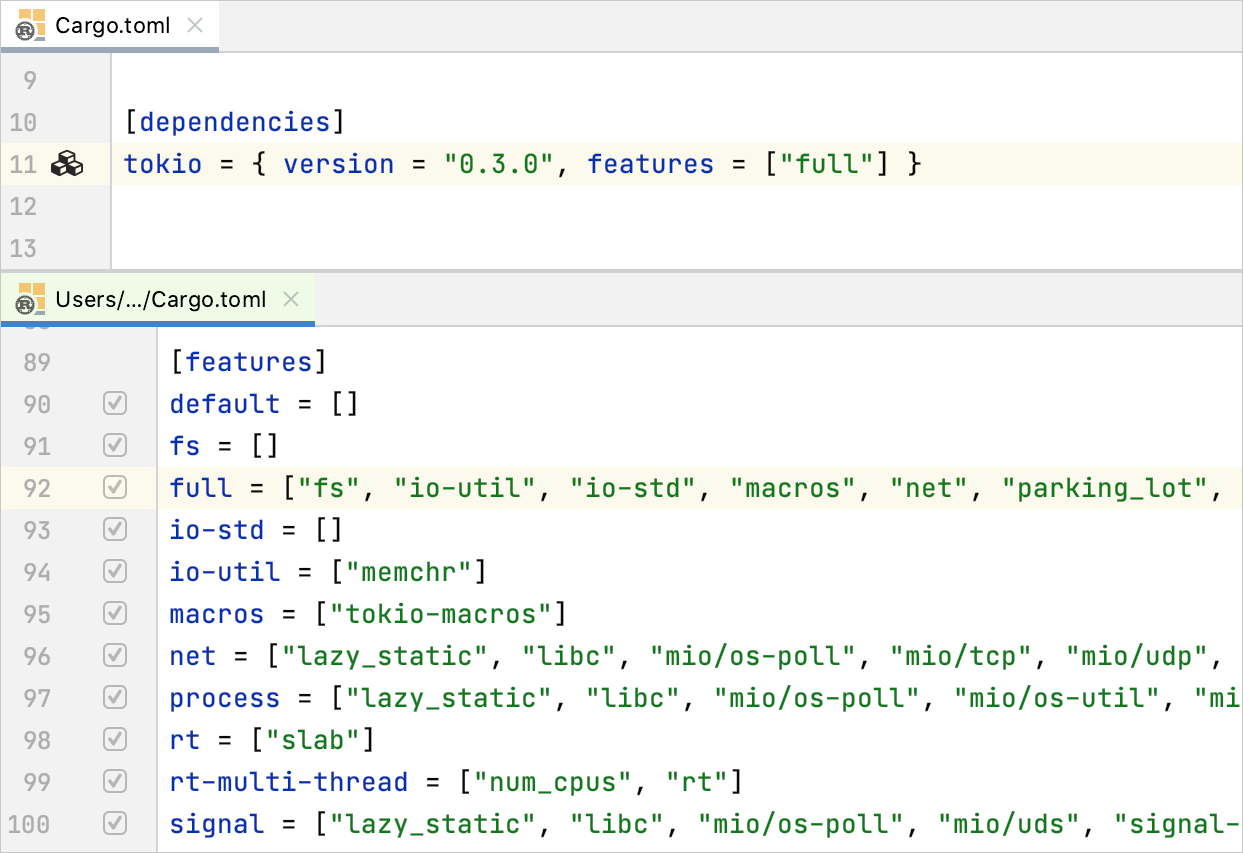Click the default key on line 90
Image resolution: width=1243 pixels, height=853 pixels.
225,405
